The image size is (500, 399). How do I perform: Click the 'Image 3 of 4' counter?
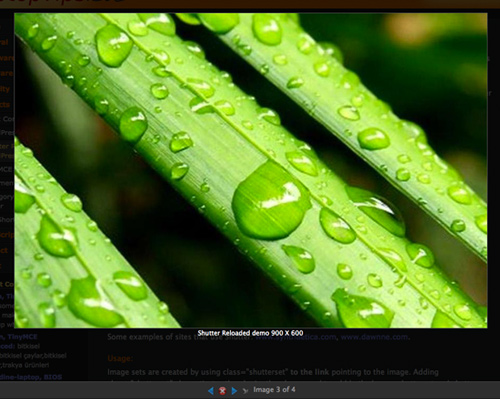274,389
